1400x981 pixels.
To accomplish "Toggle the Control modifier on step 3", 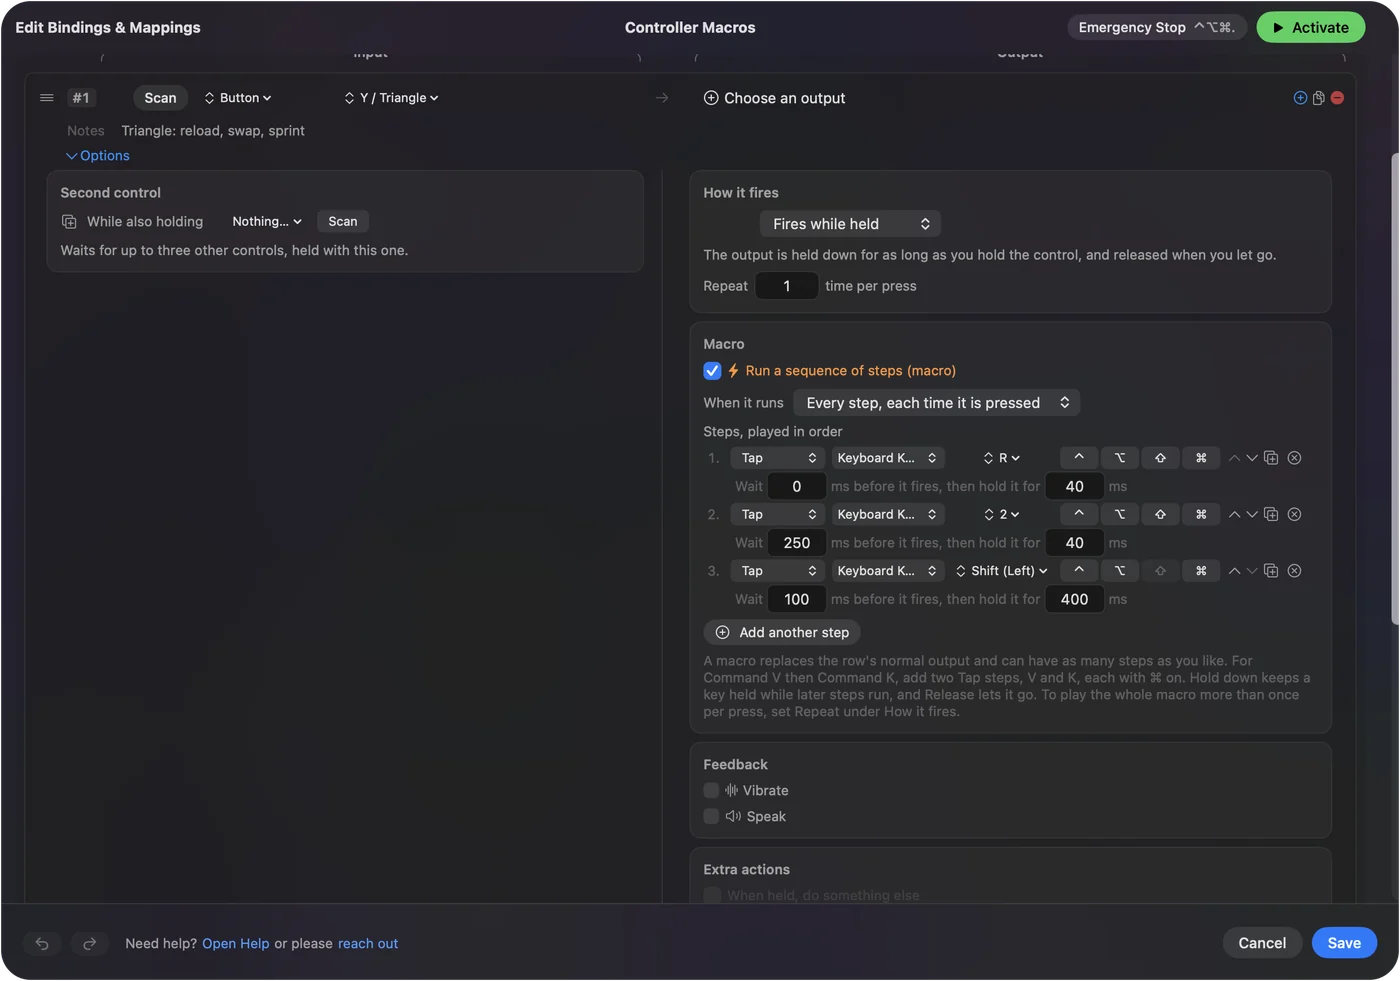I will pyautogui.click(x=1079, y=571).
